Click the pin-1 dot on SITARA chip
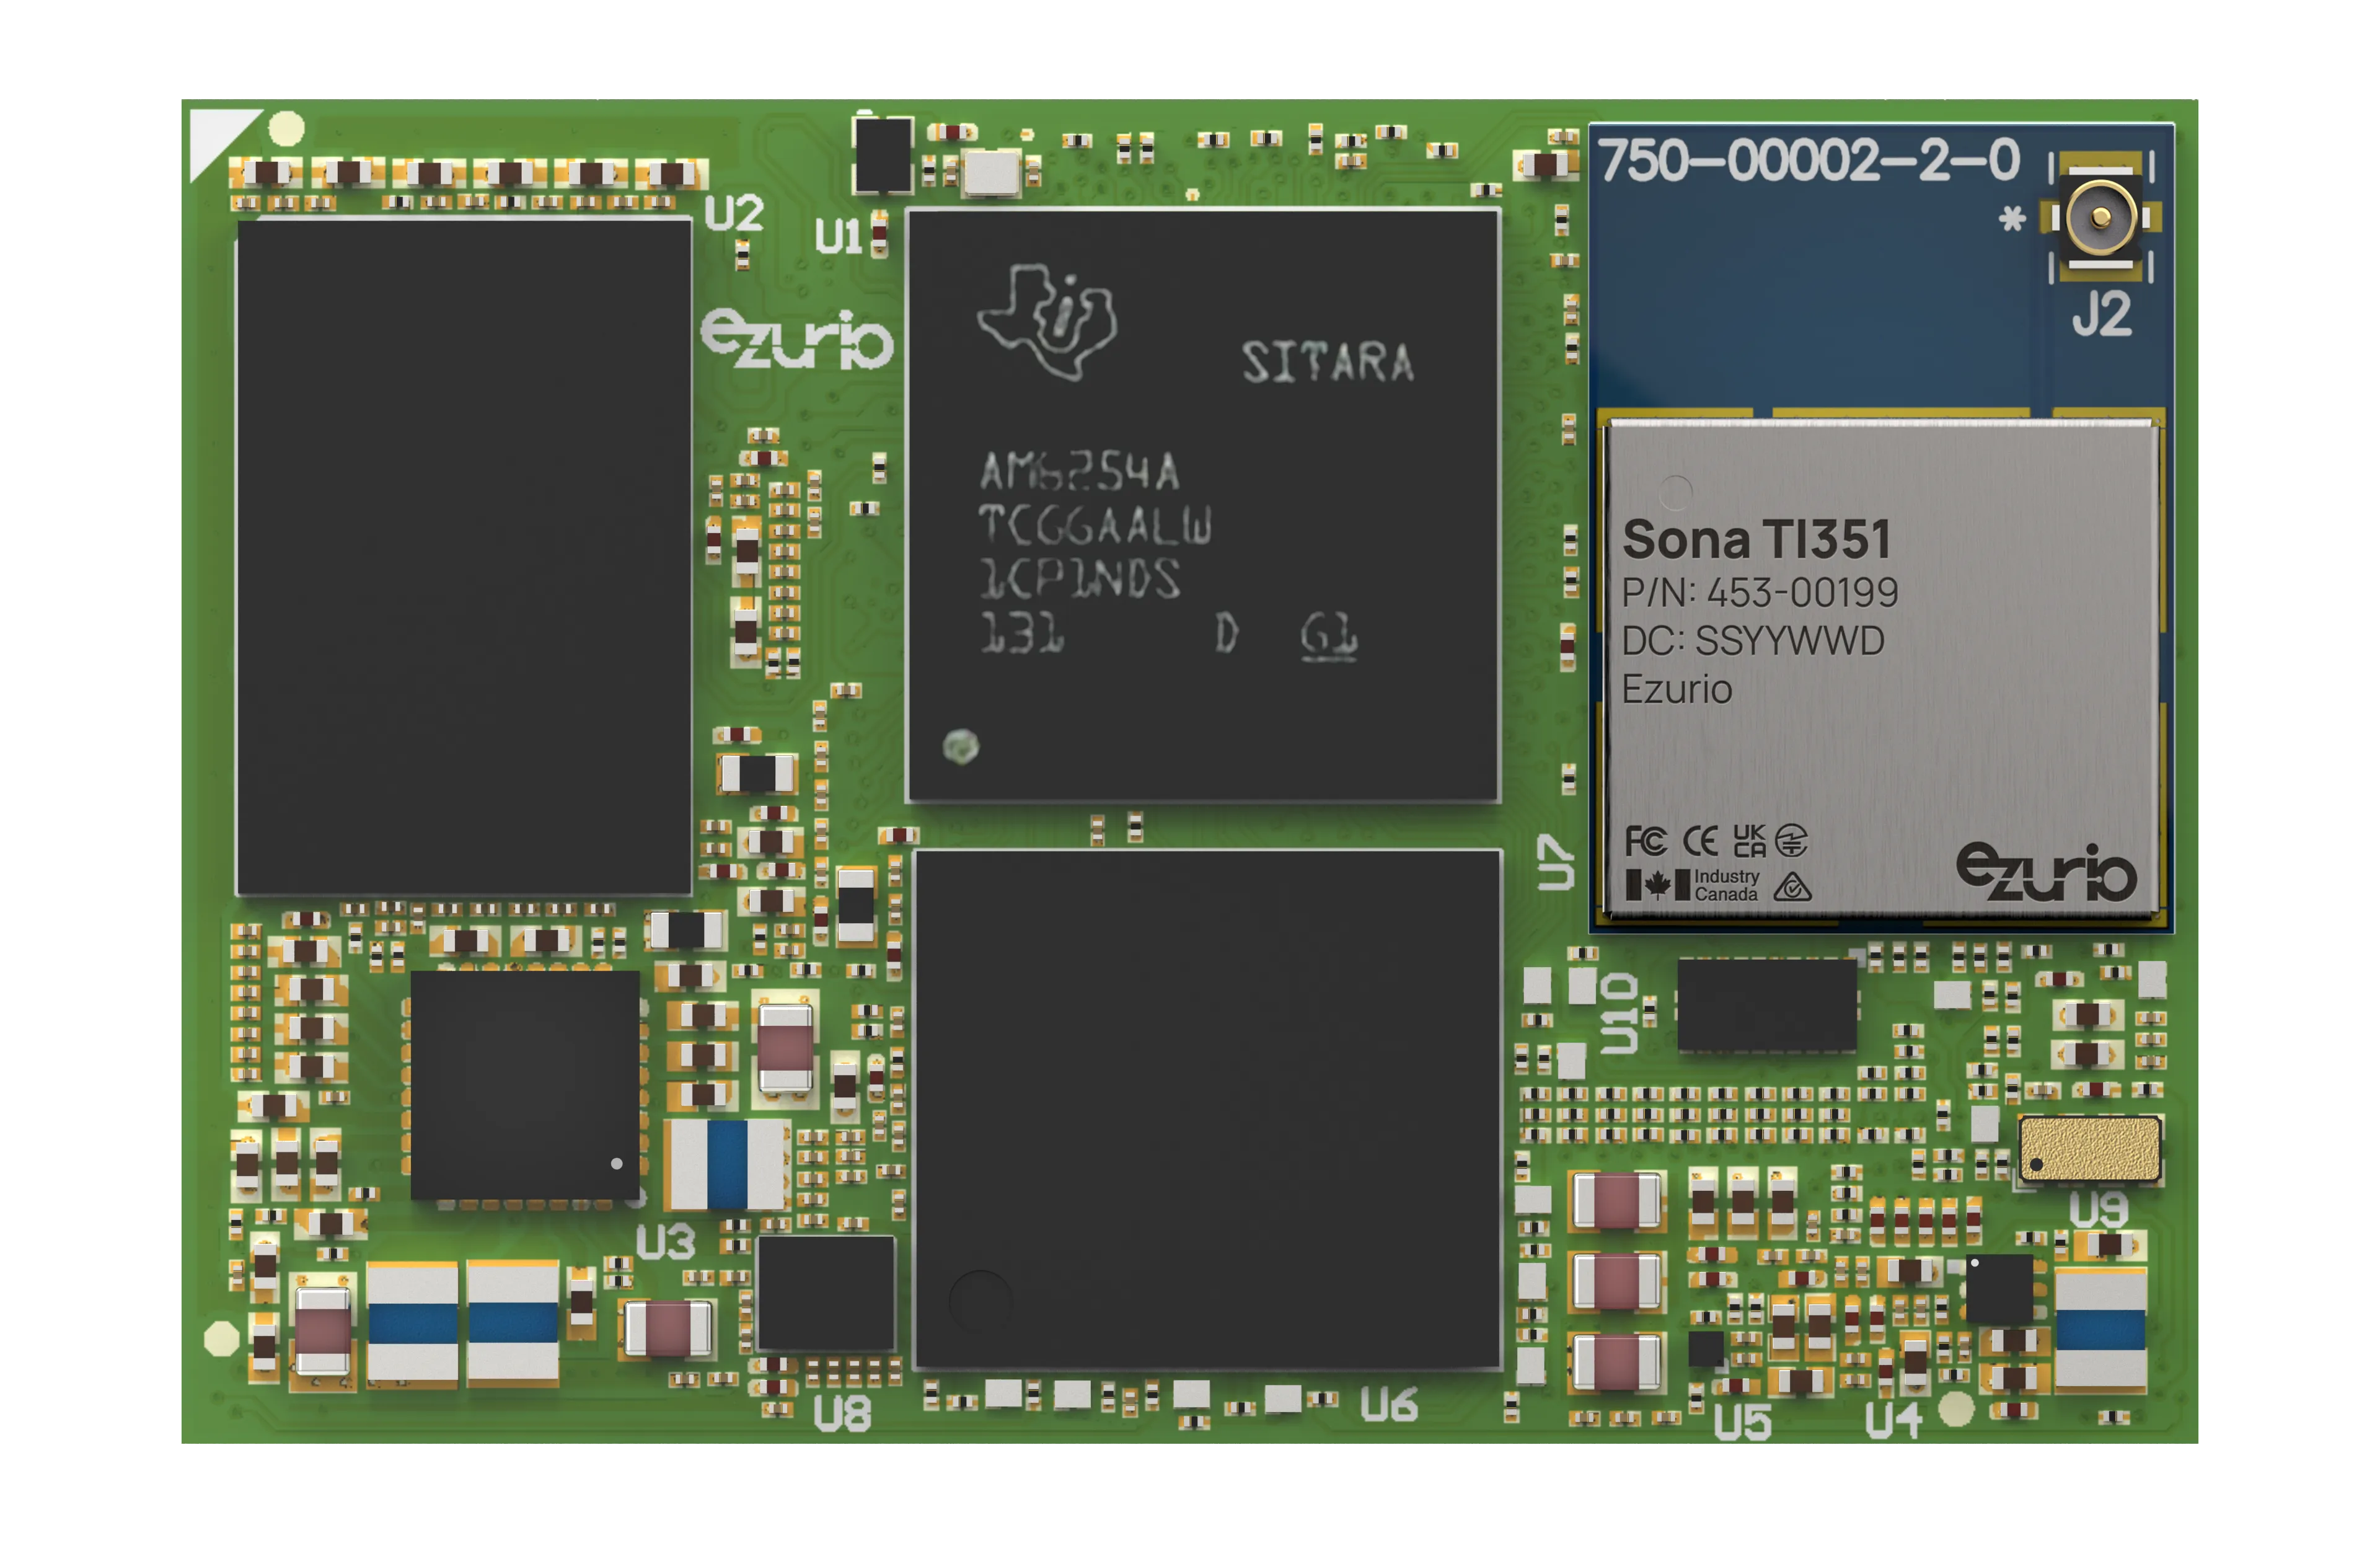Screen dimensions: 2380x1543 click(960, 746)
